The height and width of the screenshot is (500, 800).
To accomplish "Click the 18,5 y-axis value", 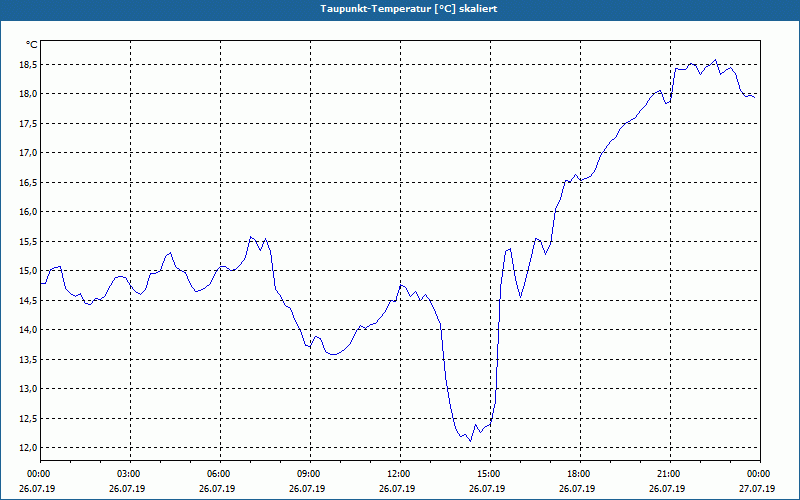I will (x=29, y=64).
